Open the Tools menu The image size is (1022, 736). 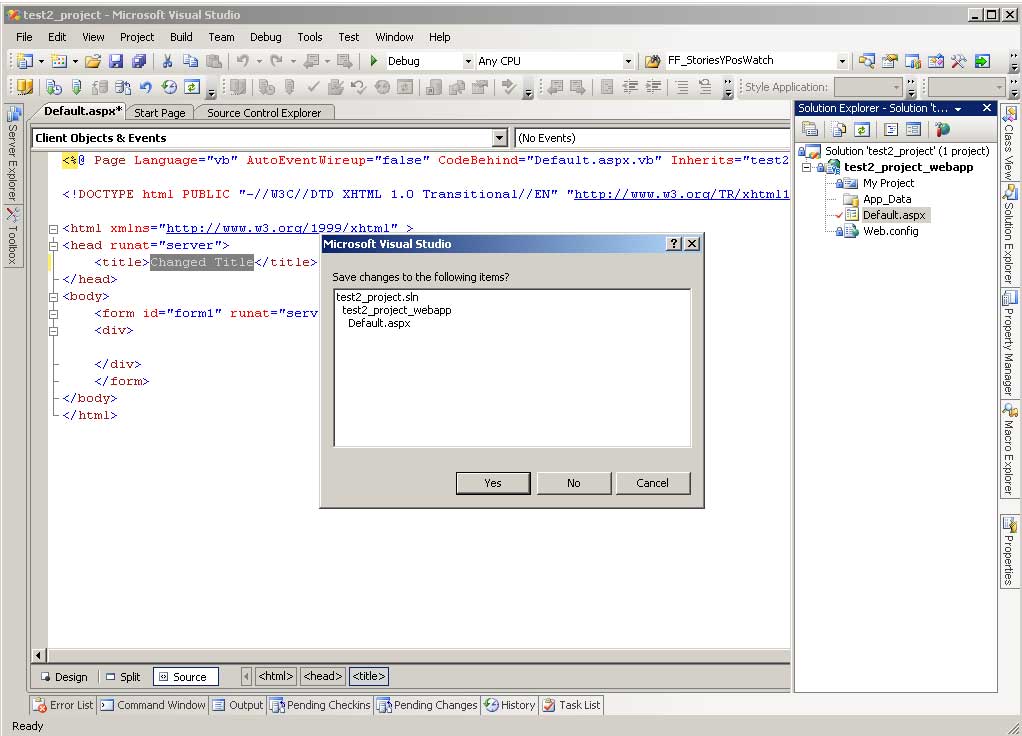[310, 37]
